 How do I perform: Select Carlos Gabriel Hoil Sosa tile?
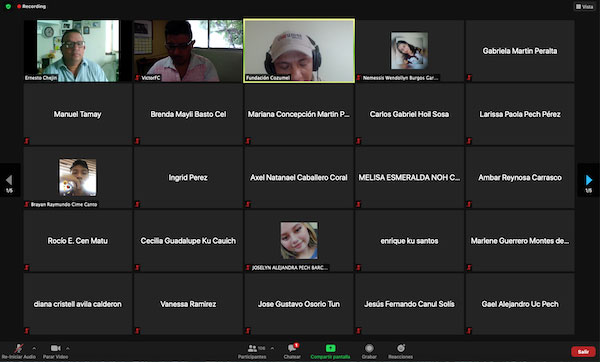coord(409,114)
